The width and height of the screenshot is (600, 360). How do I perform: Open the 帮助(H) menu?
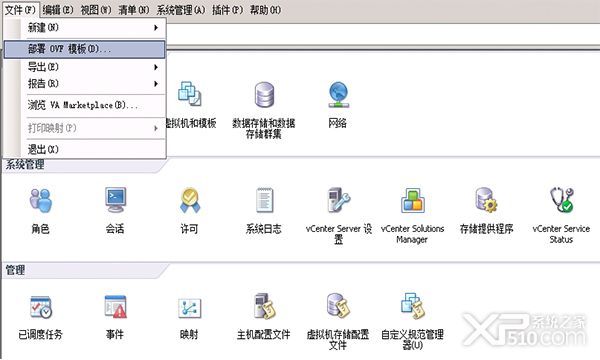[x=265, y=10]
